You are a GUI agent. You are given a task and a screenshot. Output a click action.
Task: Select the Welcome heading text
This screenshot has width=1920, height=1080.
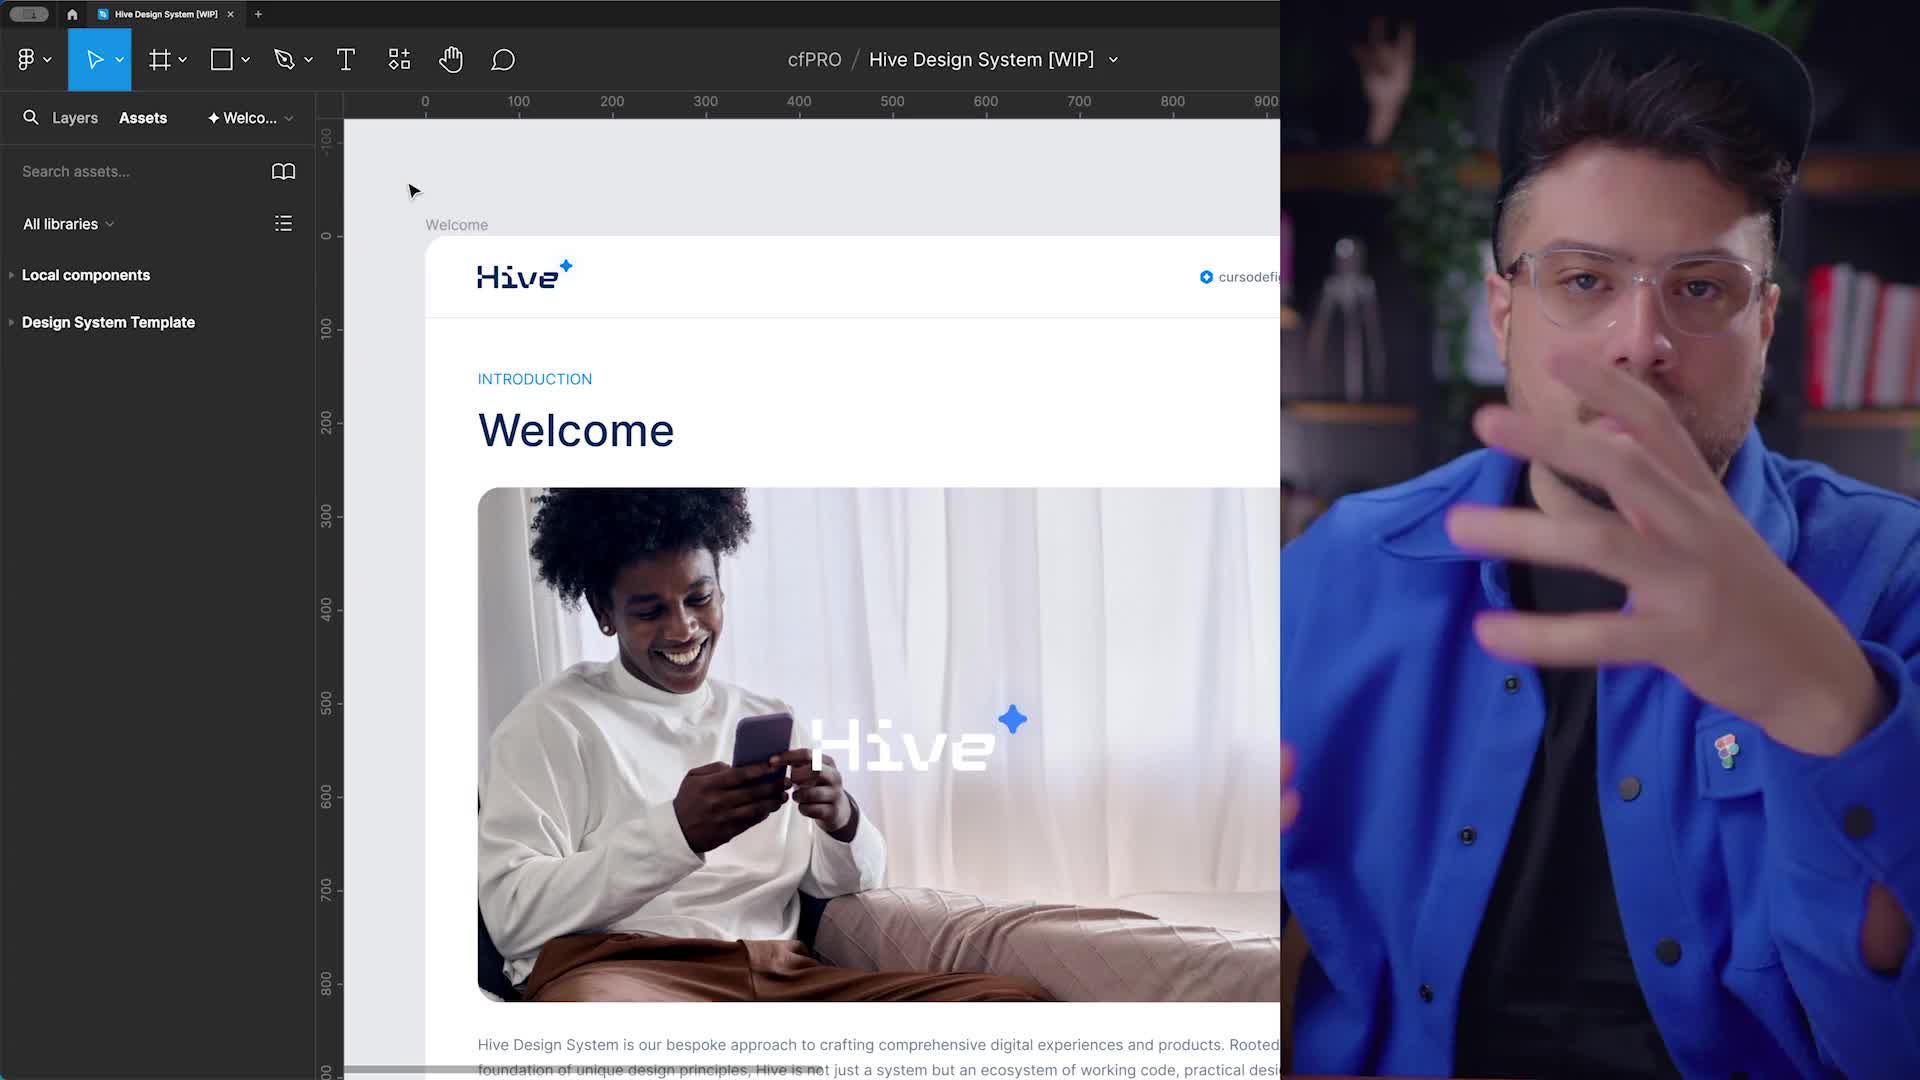576,431
